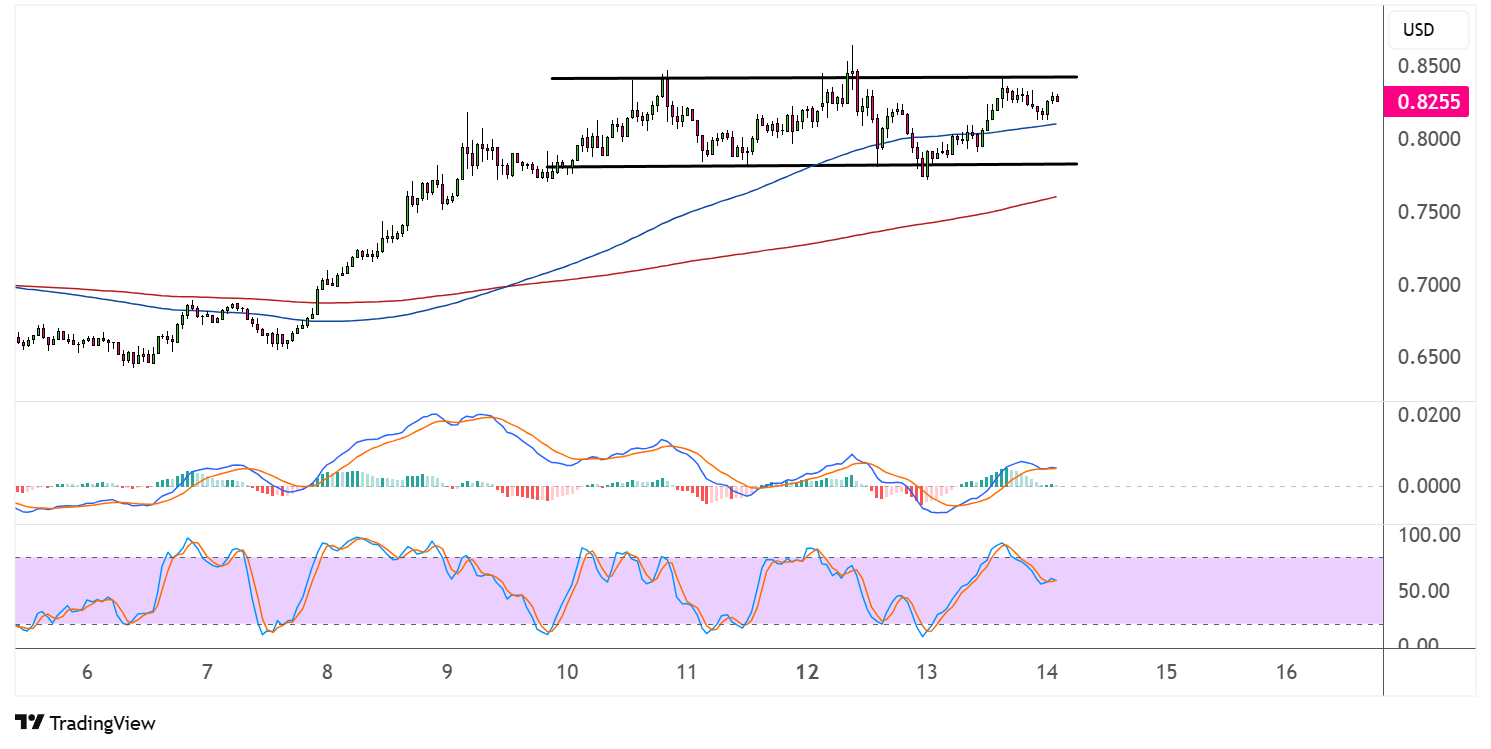The height and width of the screenshot is (749, 1491).
Task: Click the 0.6500 price axis label
Action: [x=1430, y=357]
